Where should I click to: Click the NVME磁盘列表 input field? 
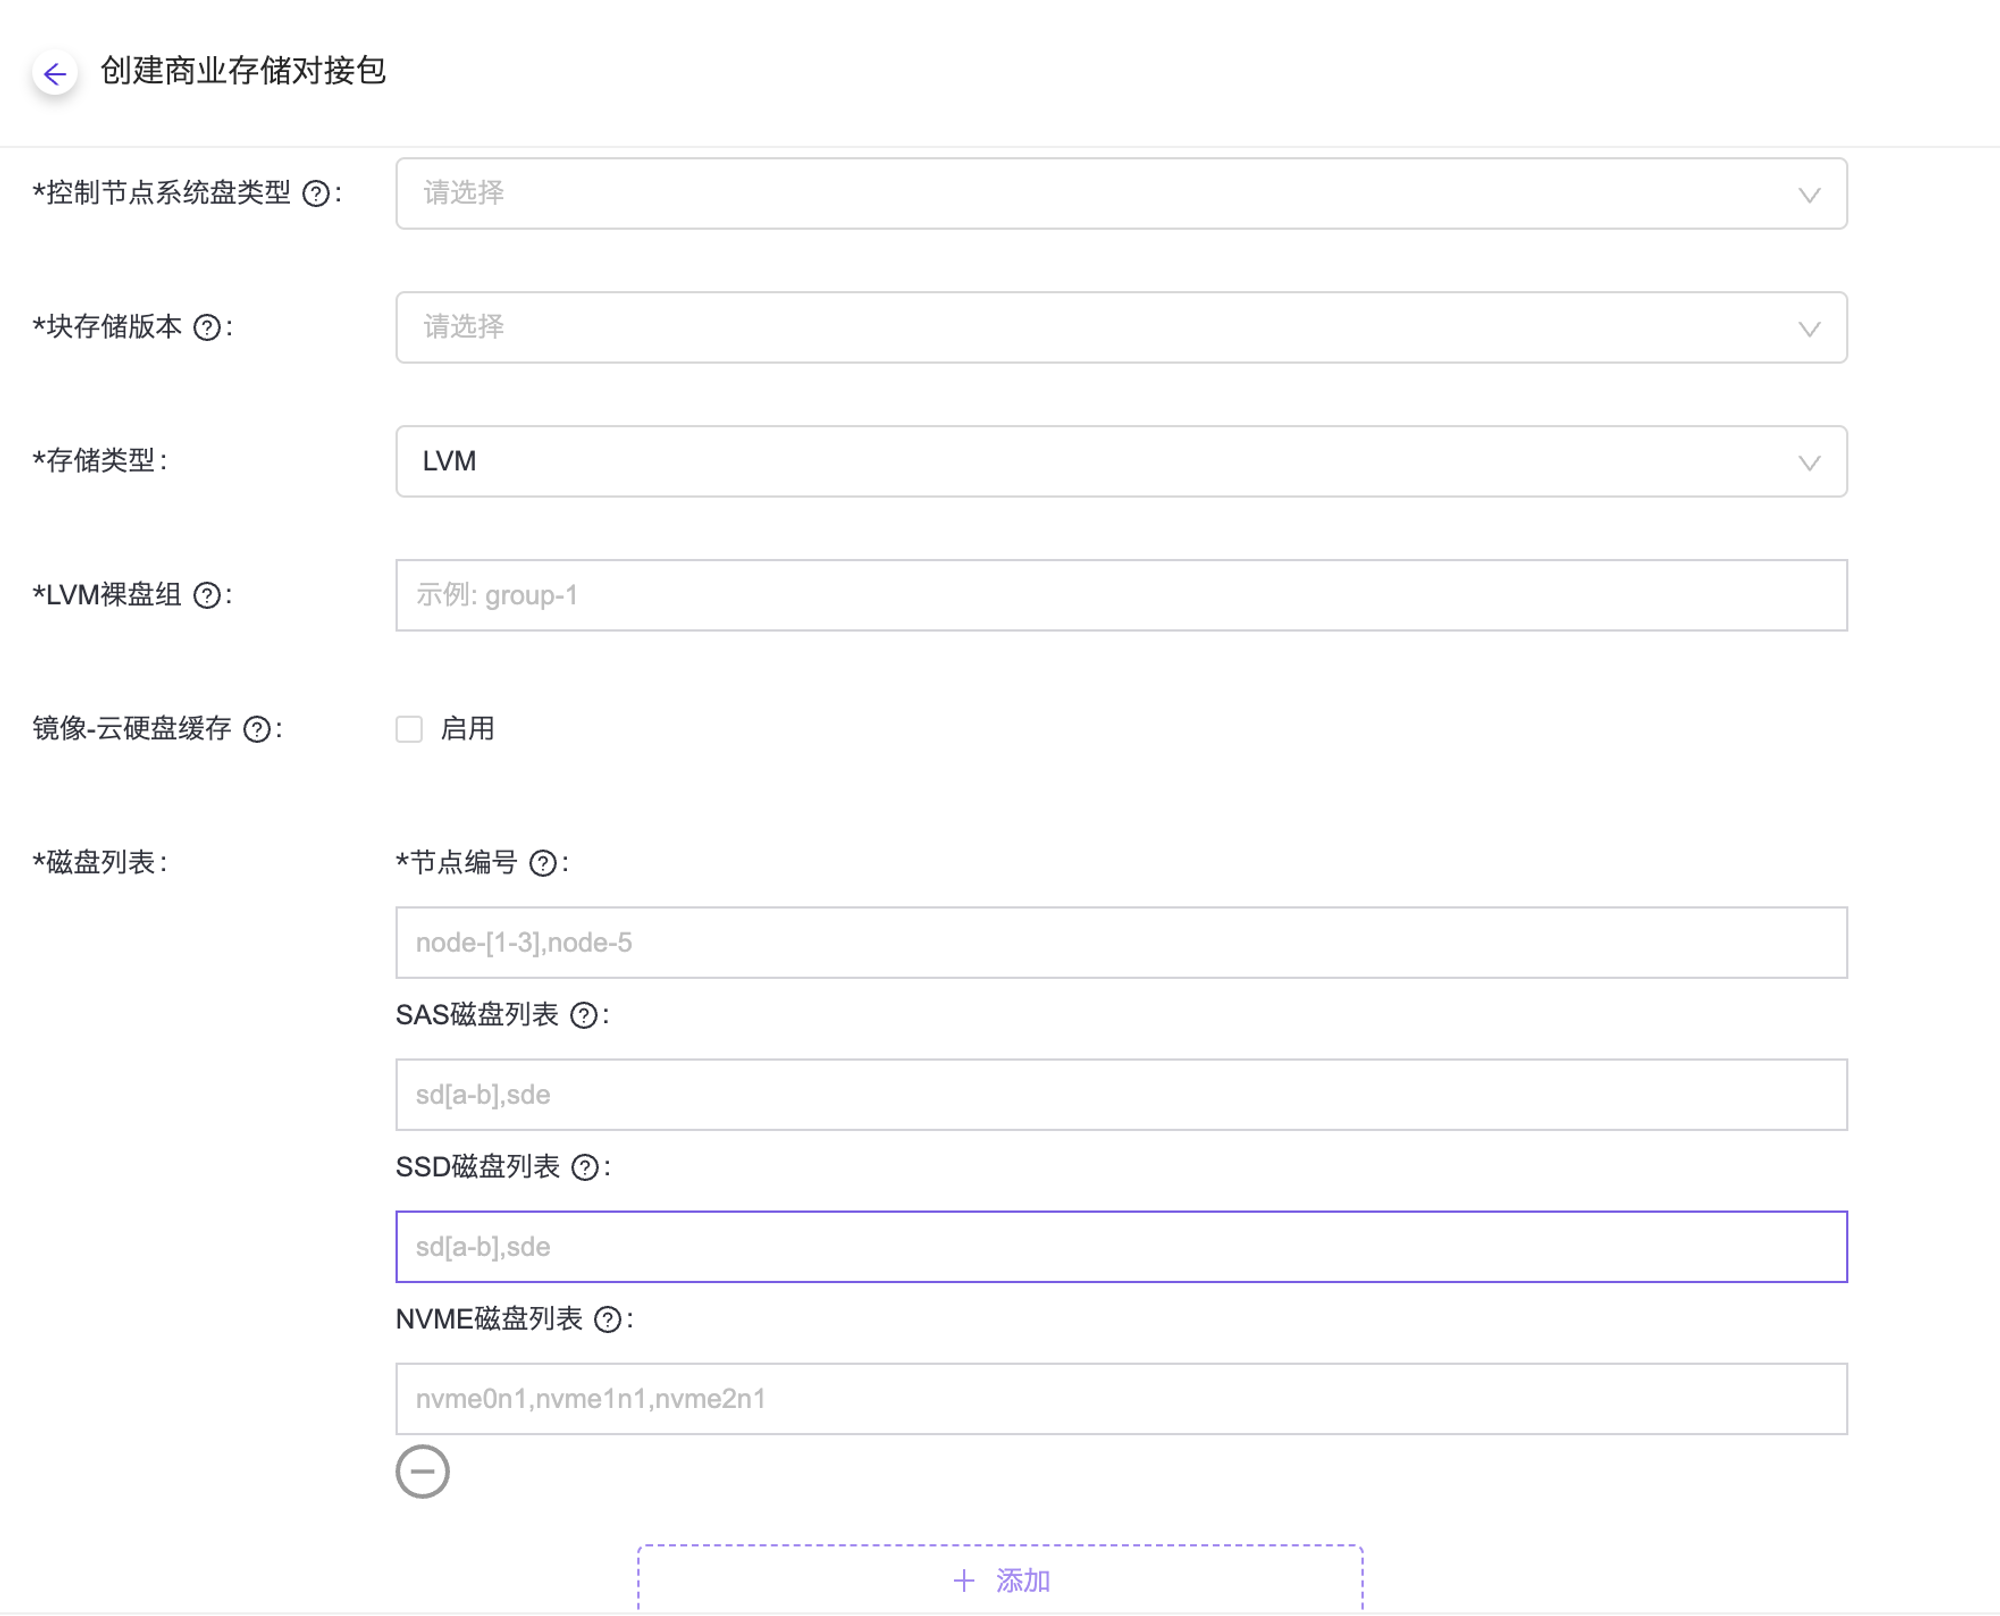pos(1120,1399)
